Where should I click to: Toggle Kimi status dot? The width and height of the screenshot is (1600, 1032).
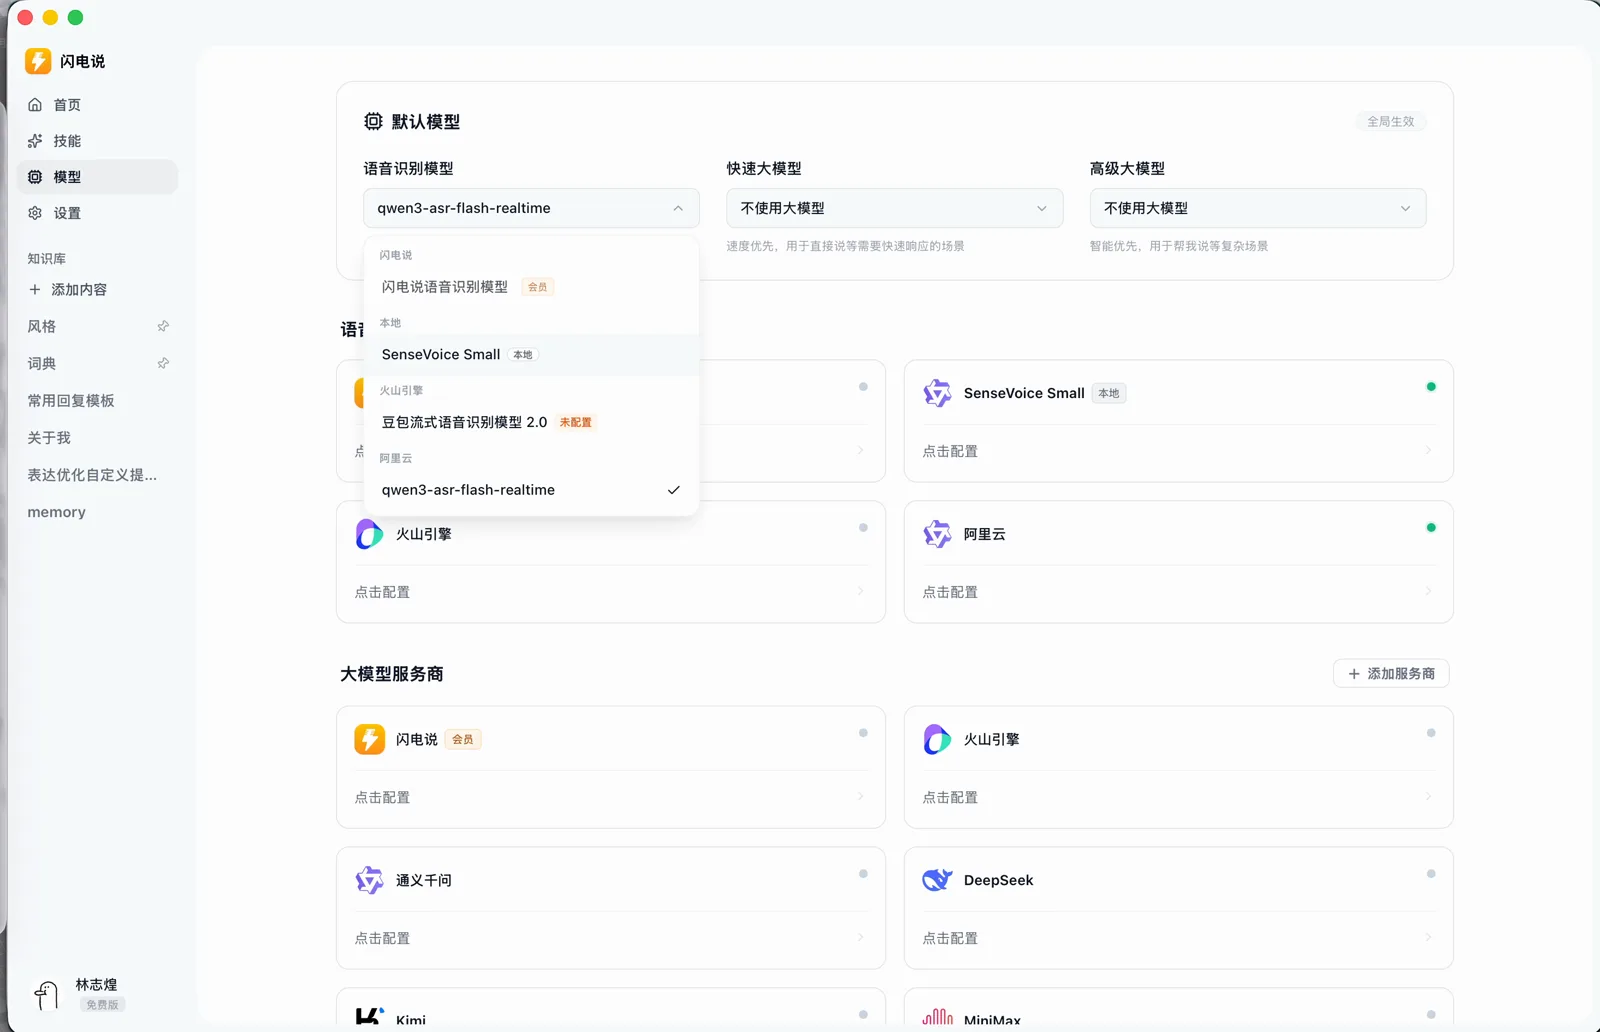coord(863,1015)
